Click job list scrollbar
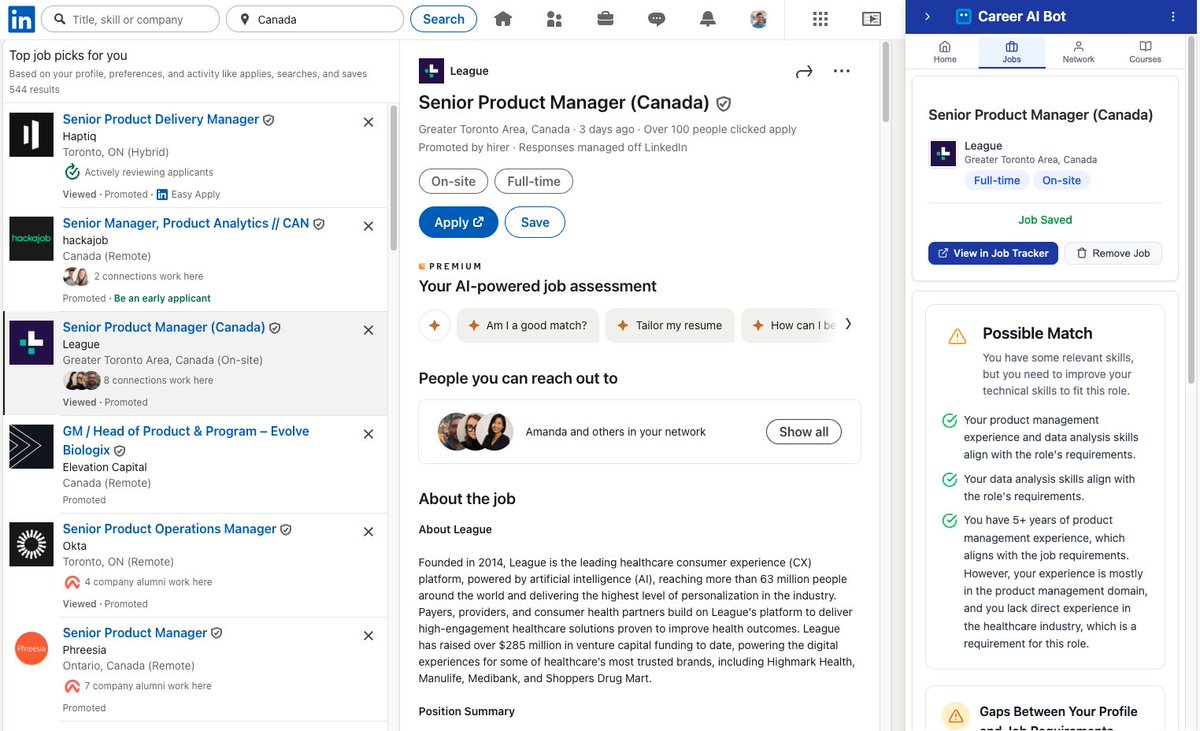This screenshot has height=731, width=1200. pos(393,180)
